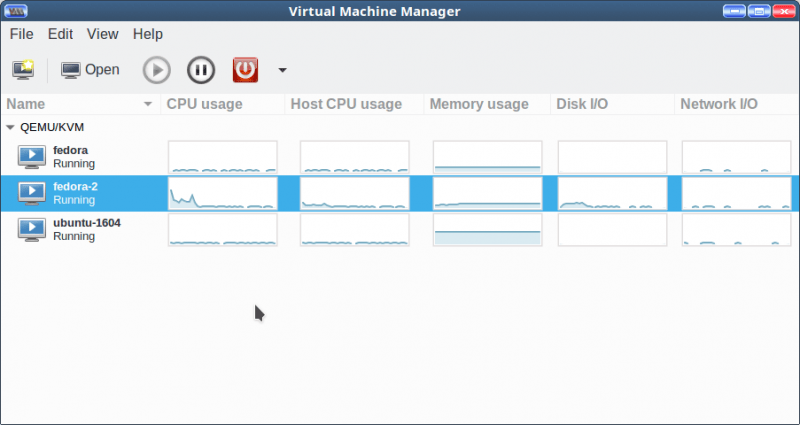Open the File menu
The image size is (800, 425).
coord(22,33)
